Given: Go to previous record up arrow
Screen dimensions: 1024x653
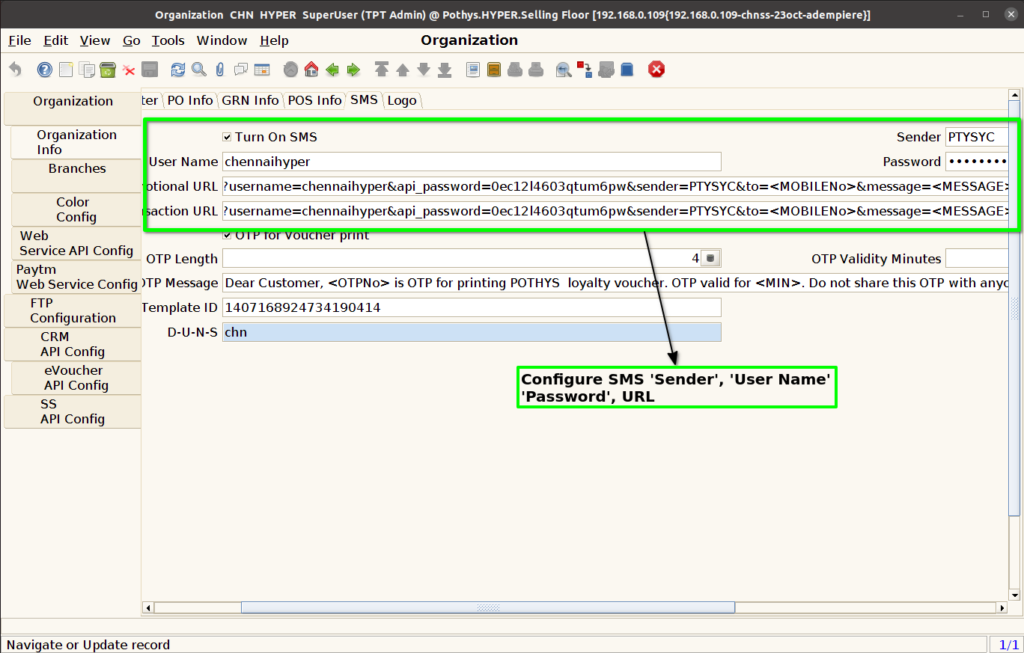Looking at the screenshot, I should (402, 69).
